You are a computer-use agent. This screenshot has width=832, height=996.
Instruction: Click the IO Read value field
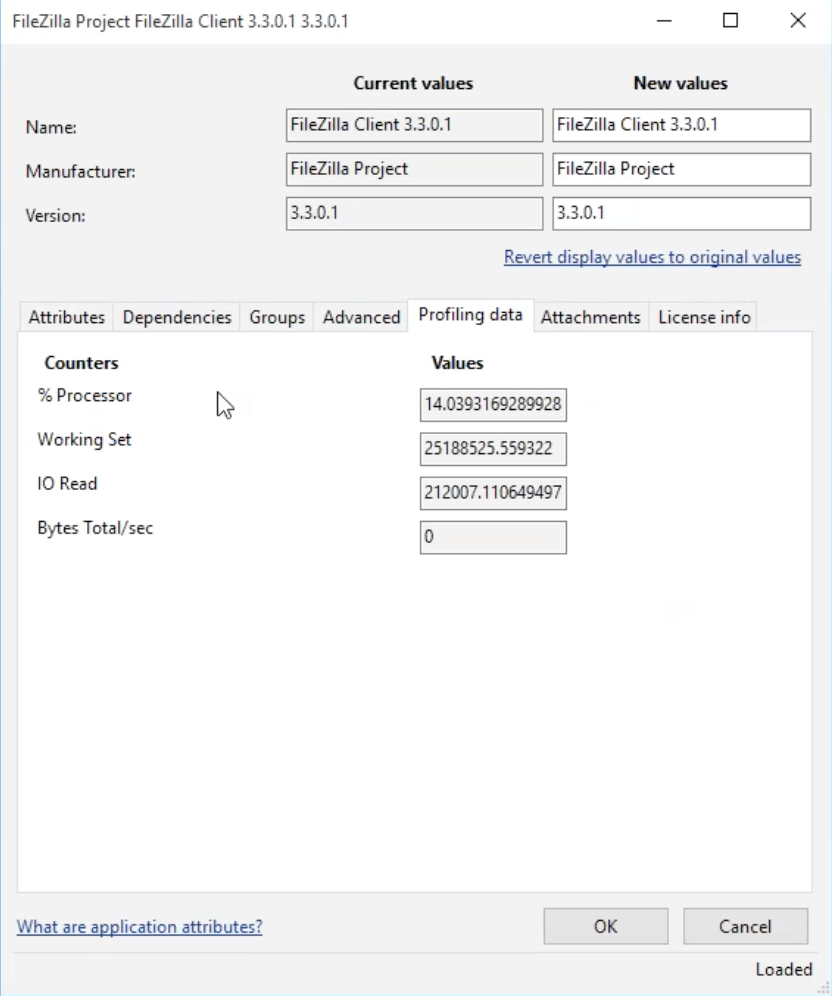tap(493, 494)
